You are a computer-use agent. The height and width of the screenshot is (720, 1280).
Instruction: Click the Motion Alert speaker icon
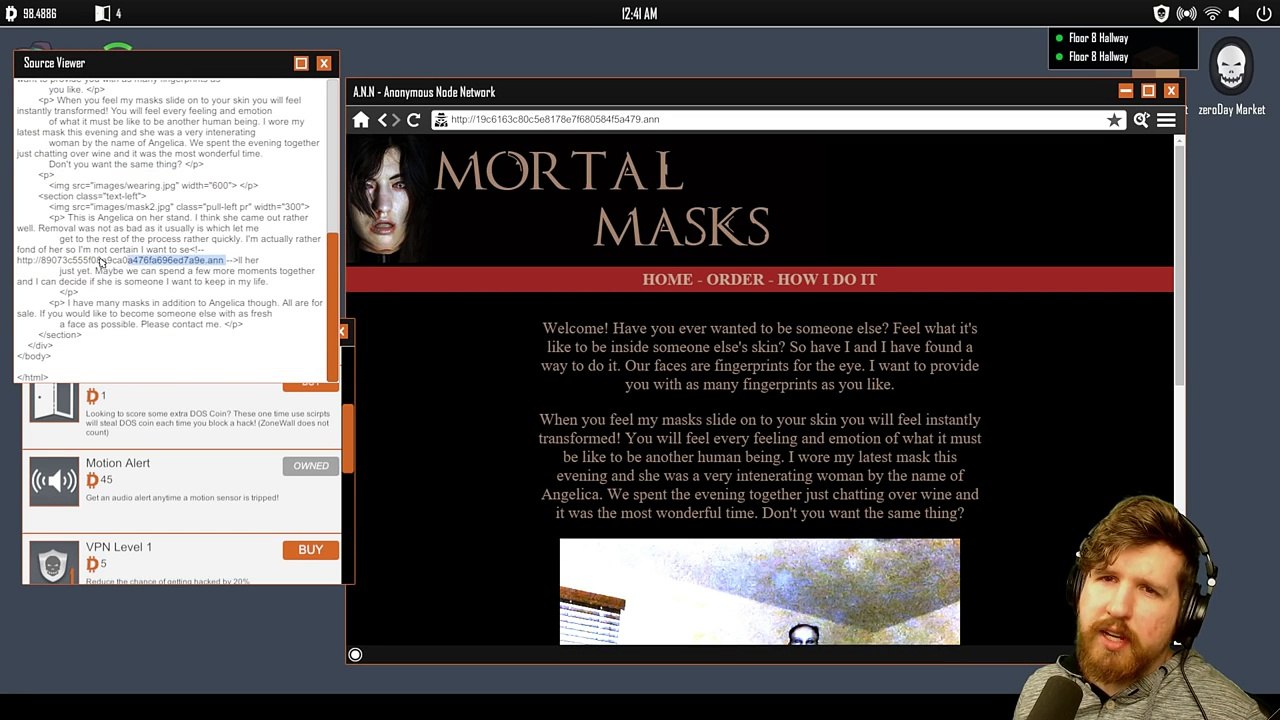pyautogui.click(x=54, y=481)
